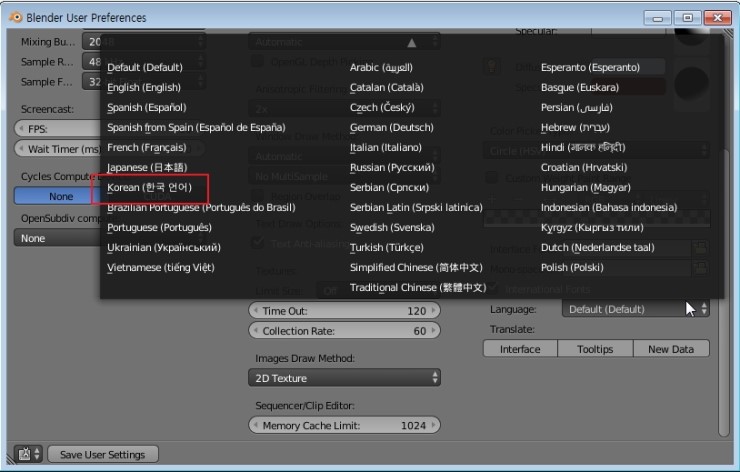The height and width of the screenshot is (472, 740).
Task: Close the Blender User Preferences window
Action: point(717,18)
